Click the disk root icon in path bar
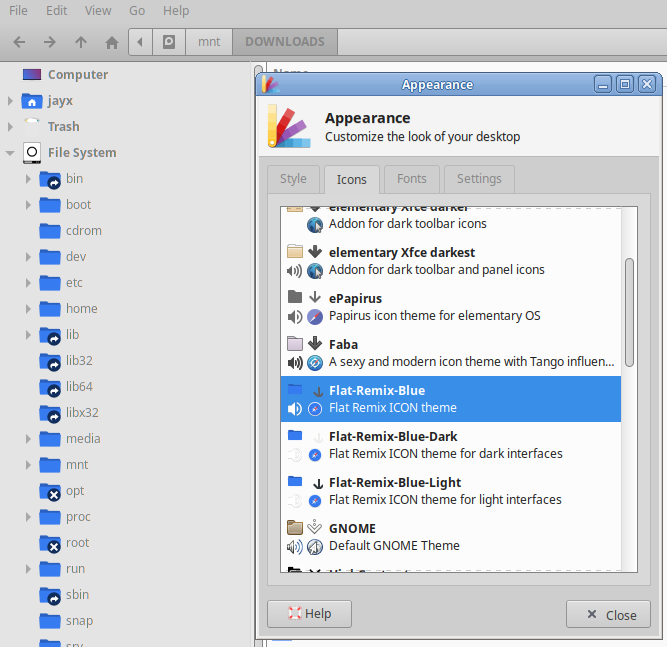Viewport: 667px width, 647px height. pyautogui.click(x=169, y=42)
